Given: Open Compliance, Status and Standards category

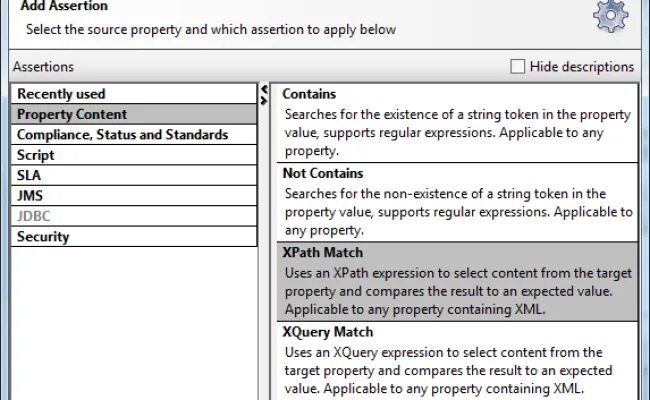Looking at the screenshot, I should click(122, 135).
